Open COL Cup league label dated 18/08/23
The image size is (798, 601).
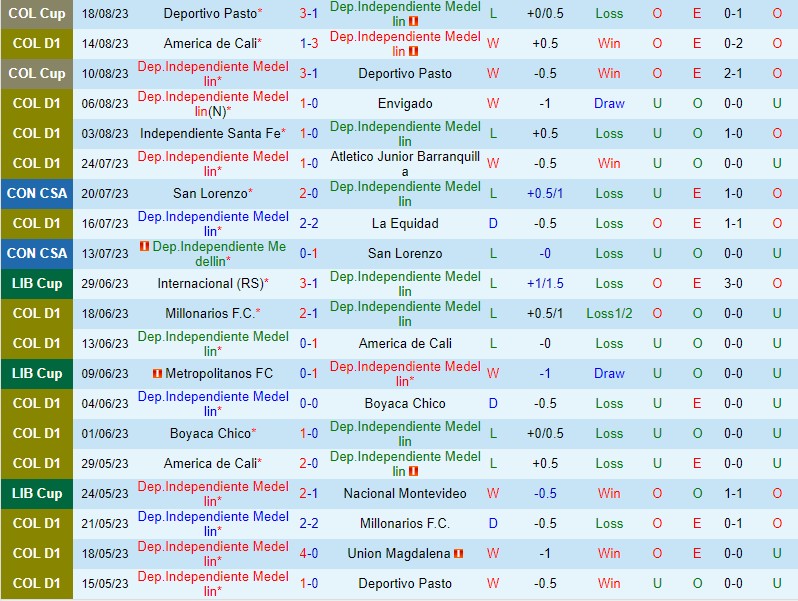tap(37, 14)
